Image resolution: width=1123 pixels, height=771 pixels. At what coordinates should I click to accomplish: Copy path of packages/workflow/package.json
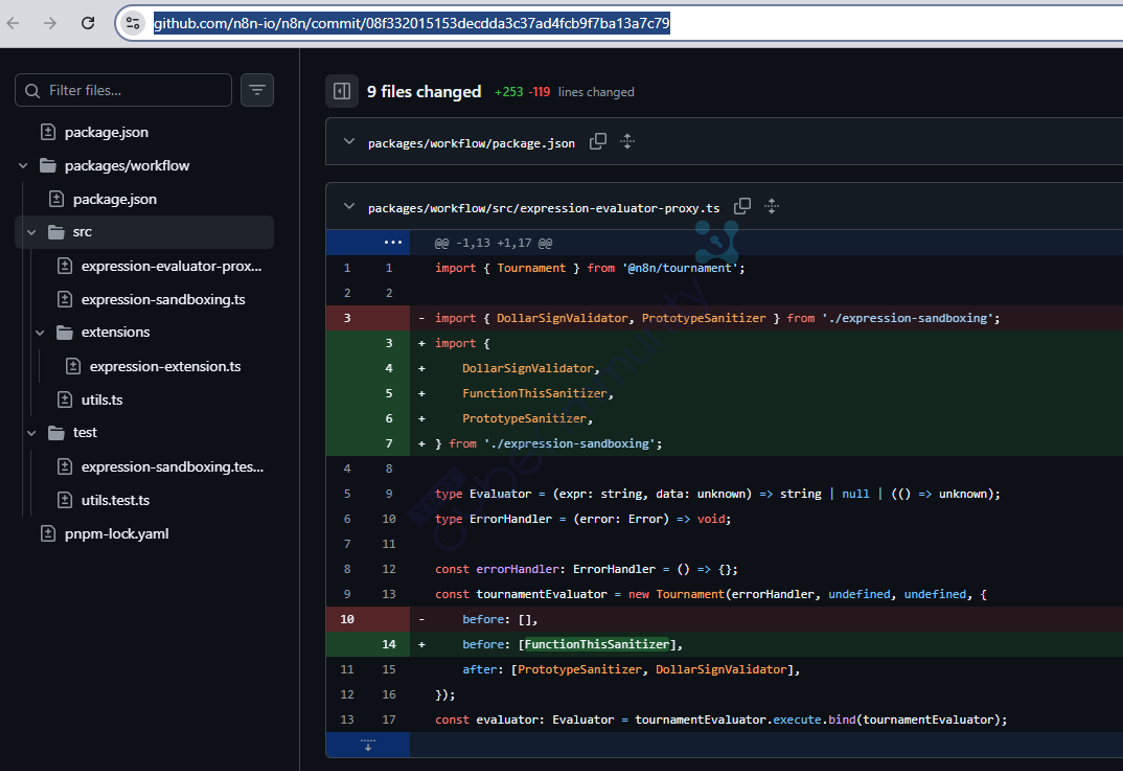598,142
